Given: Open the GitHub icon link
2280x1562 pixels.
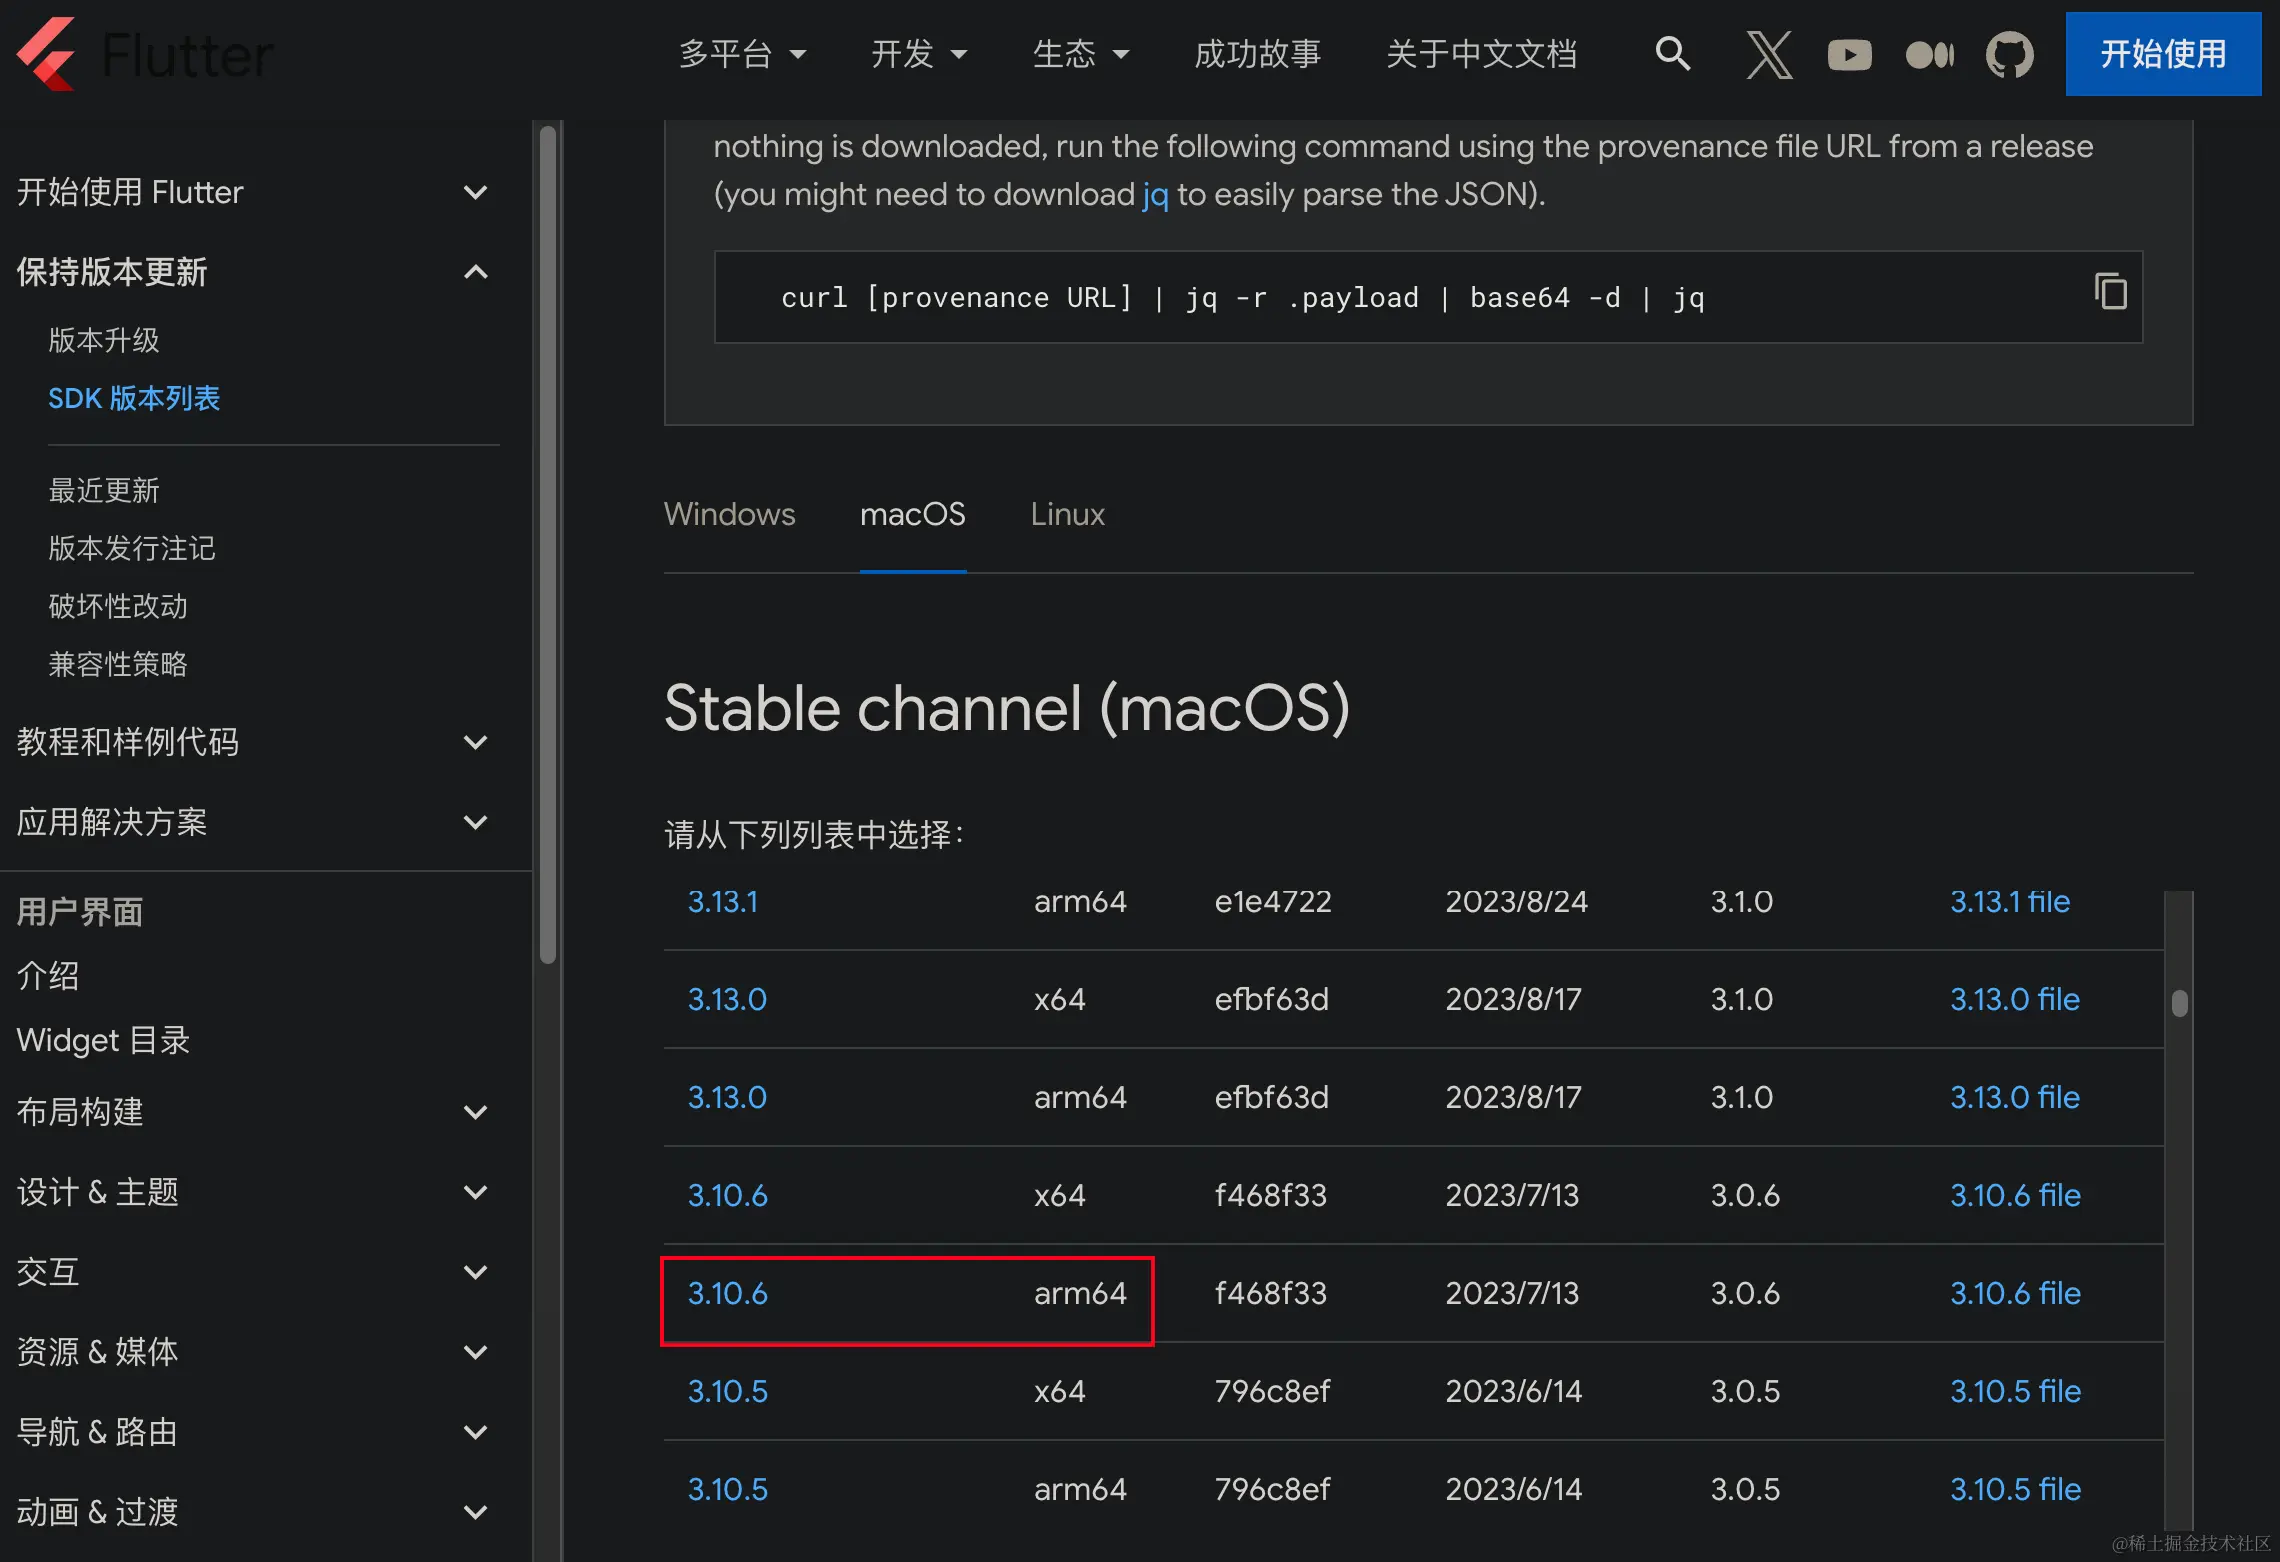Looking at the screenshot, I should click(2009, 54).
